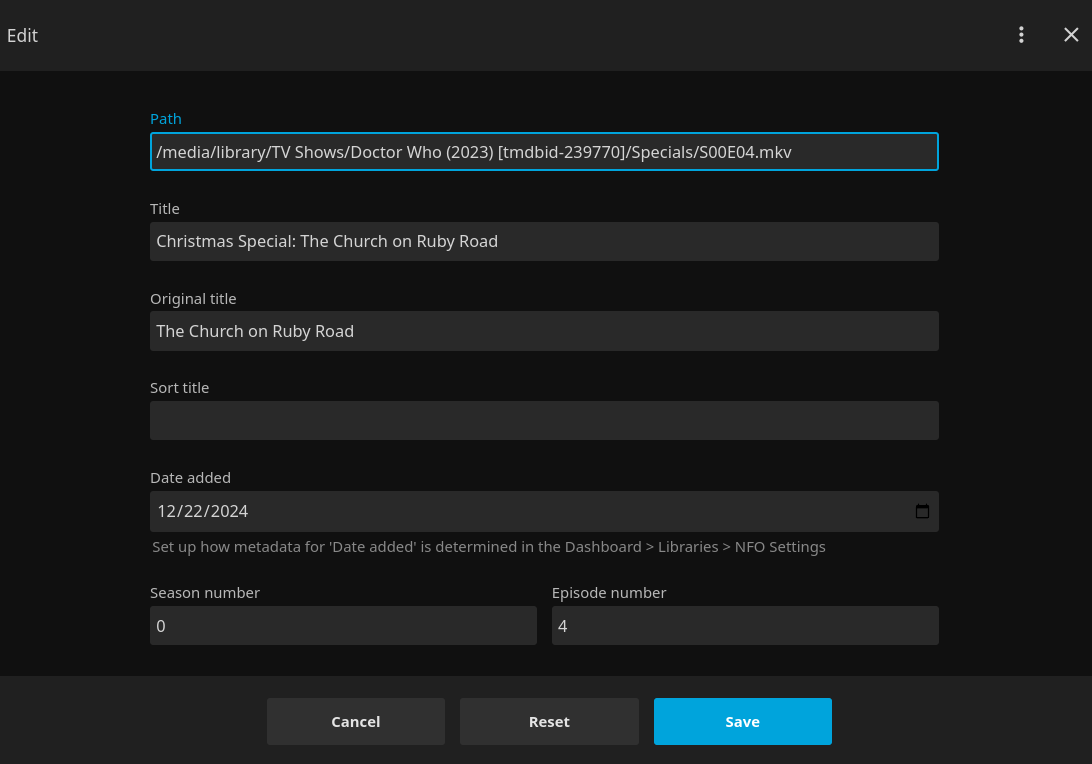Click the Season number field
The height and width of the screenshot is (764, 1092).
[343, 626]
